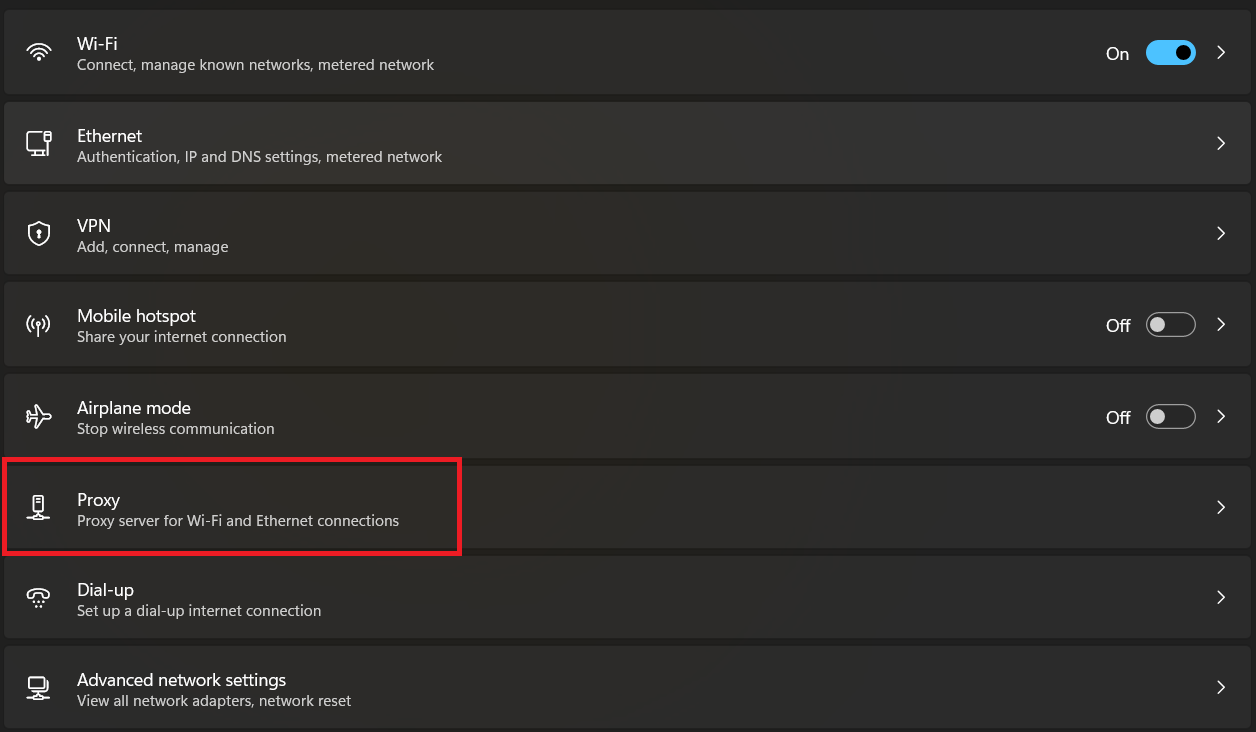Select the Proxy settings entry
This screenshot has width=1256, height=732.
click(98, 500)
